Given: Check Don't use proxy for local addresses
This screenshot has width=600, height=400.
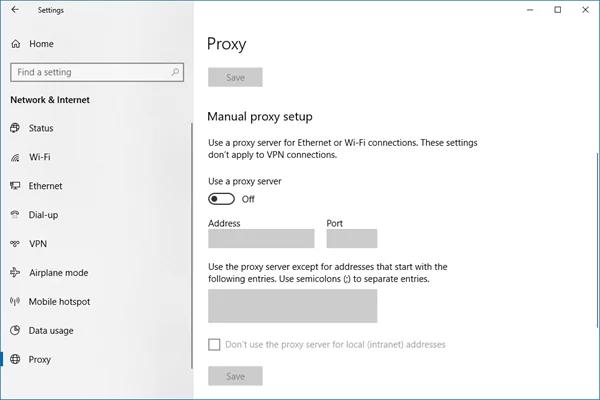Looking at the screenshot, I should point(214,345).
